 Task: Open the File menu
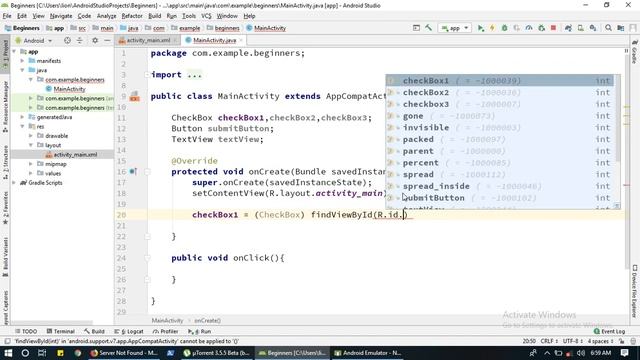(7, 16)
